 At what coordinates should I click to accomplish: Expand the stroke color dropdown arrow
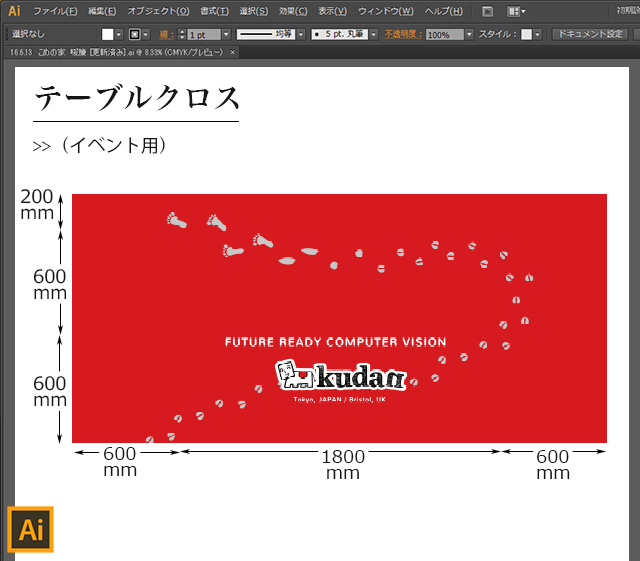[146, 34]
